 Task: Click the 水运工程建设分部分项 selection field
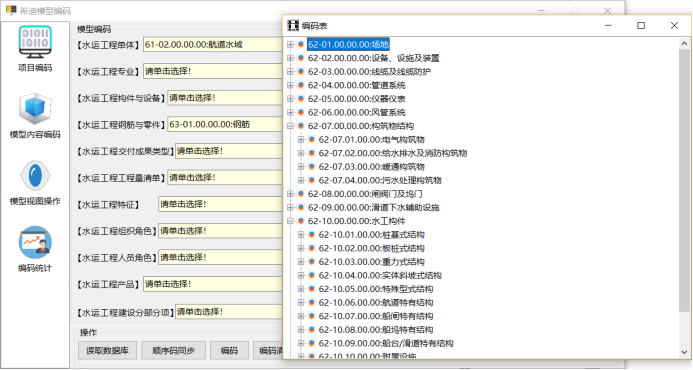click(229, 312)
